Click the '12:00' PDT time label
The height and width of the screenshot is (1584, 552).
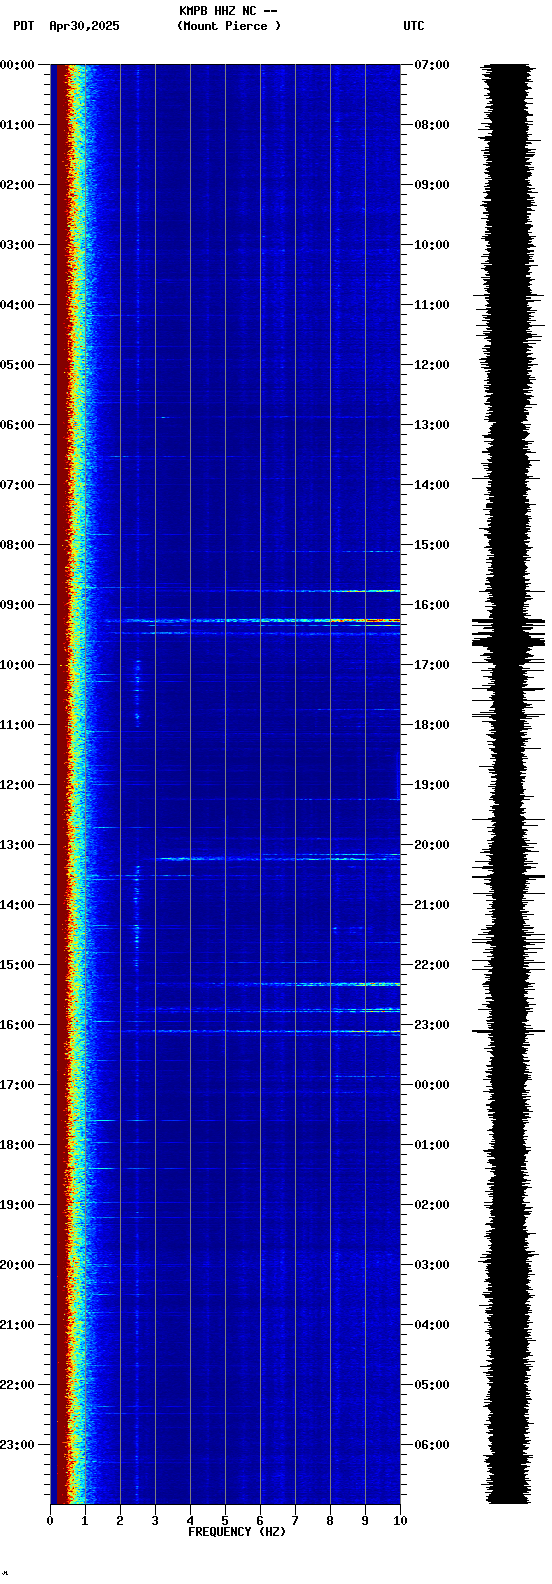[17, 785]
